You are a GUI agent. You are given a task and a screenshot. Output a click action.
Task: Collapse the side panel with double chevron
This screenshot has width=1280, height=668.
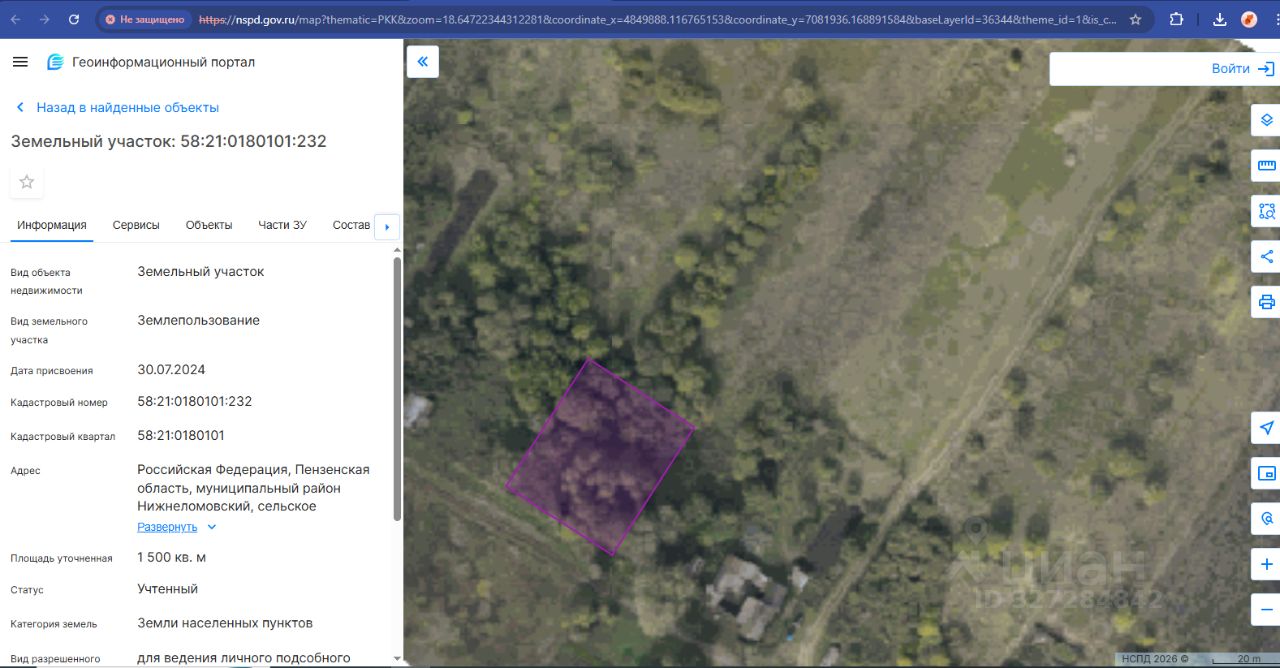pos(422,61)
